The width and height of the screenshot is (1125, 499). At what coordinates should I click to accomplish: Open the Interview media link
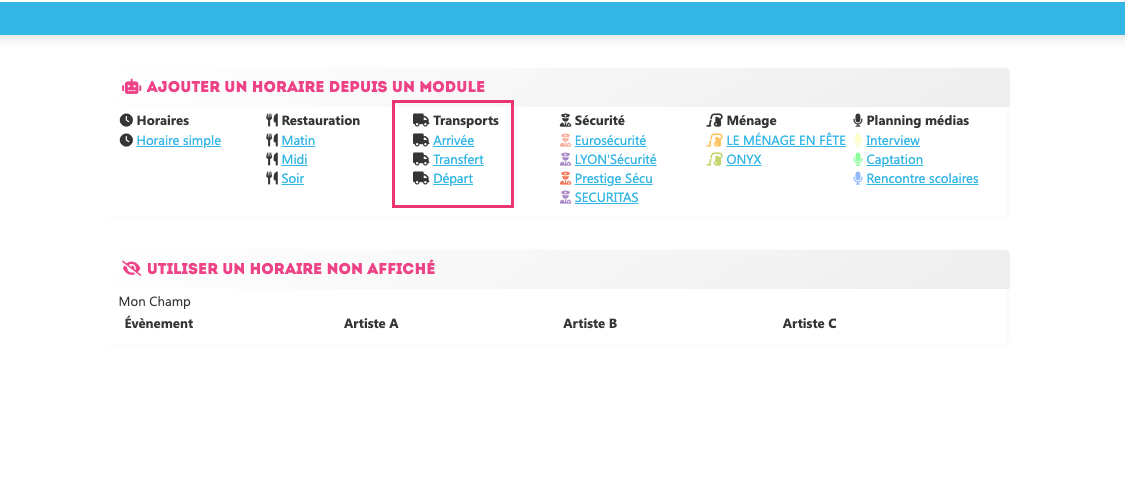click(893, 141)
